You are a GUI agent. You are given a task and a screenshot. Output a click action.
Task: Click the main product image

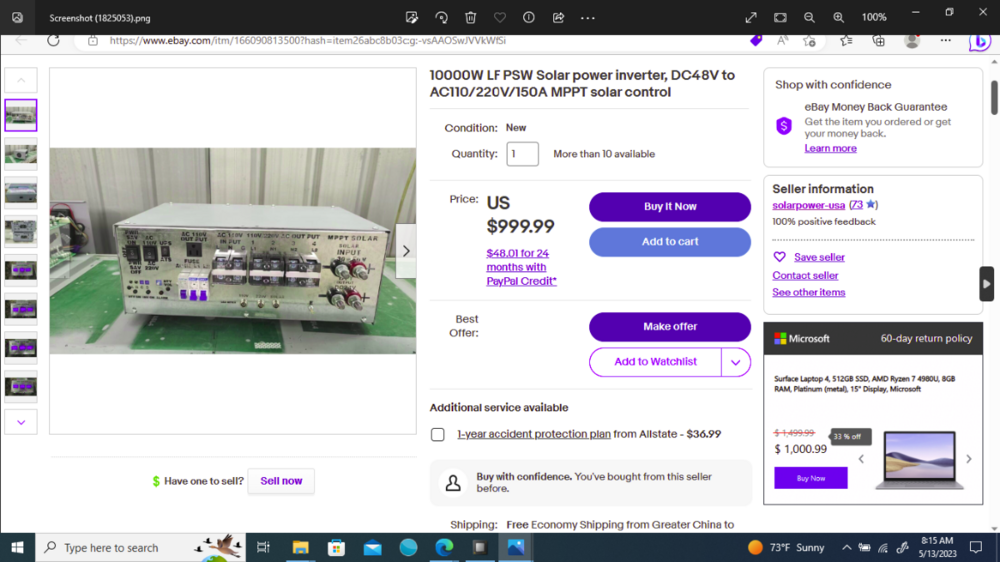coord(233,251)
